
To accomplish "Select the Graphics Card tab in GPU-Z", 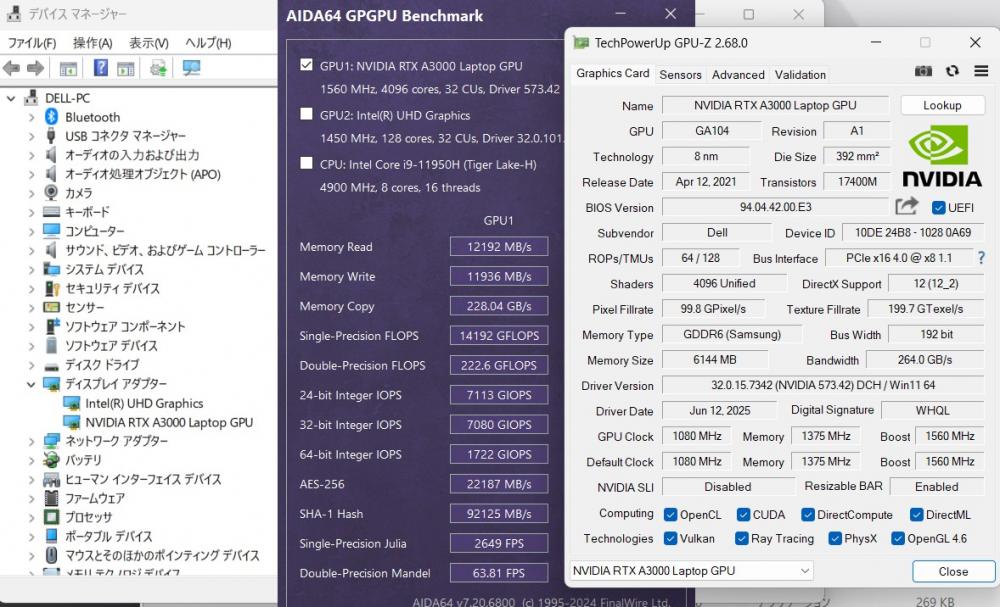I will (612, 73).
